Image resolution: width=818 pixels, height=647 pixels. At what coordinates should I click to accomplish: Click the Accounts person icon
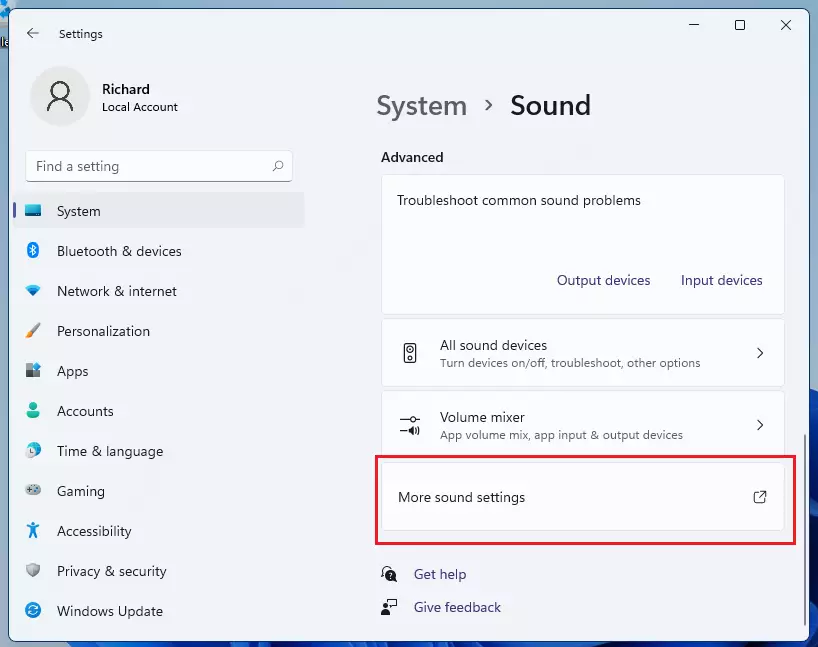click(33, 410)
